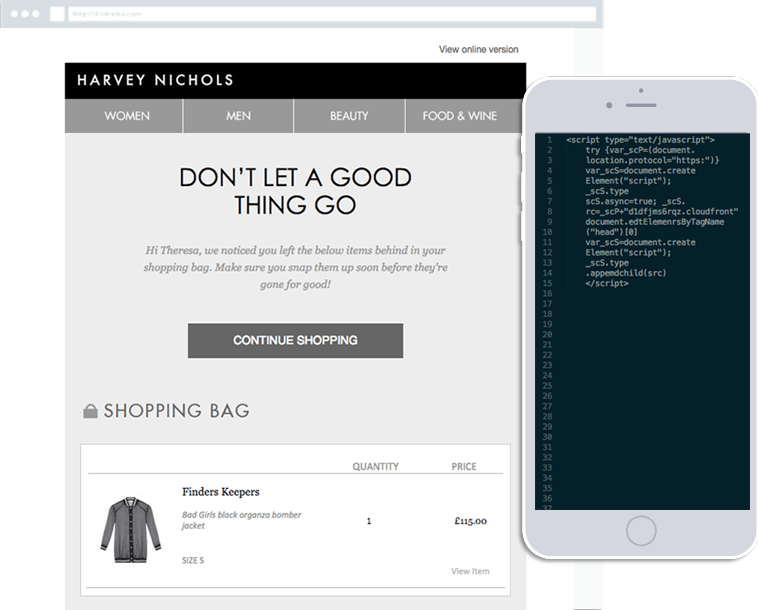Click the browser address bar

click(332, 14)
